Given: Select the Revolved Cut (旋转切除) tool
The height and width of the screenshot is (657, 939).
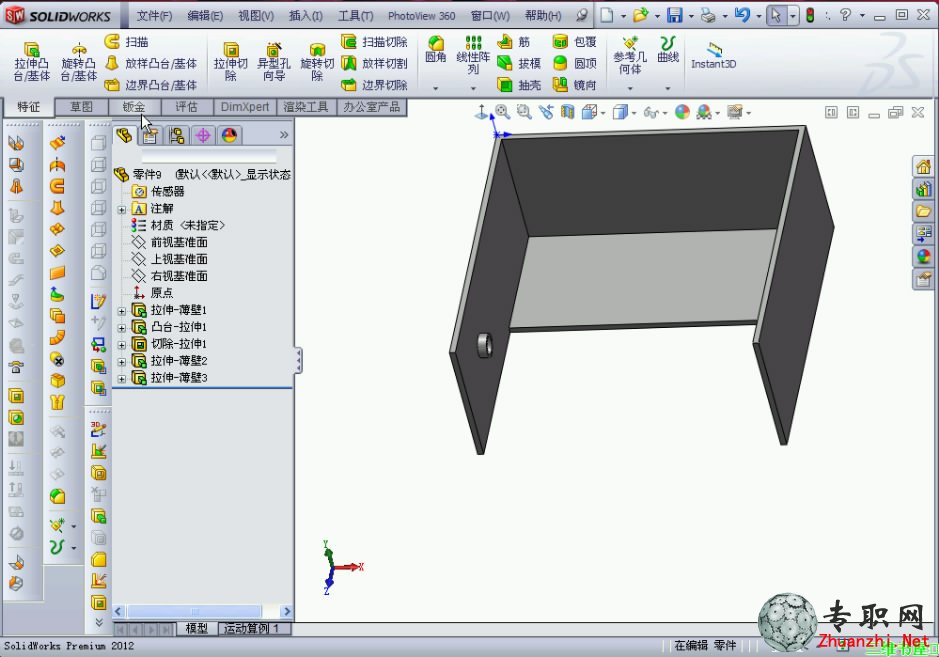Looking at the screenshot, I should [x=317, y=62].
